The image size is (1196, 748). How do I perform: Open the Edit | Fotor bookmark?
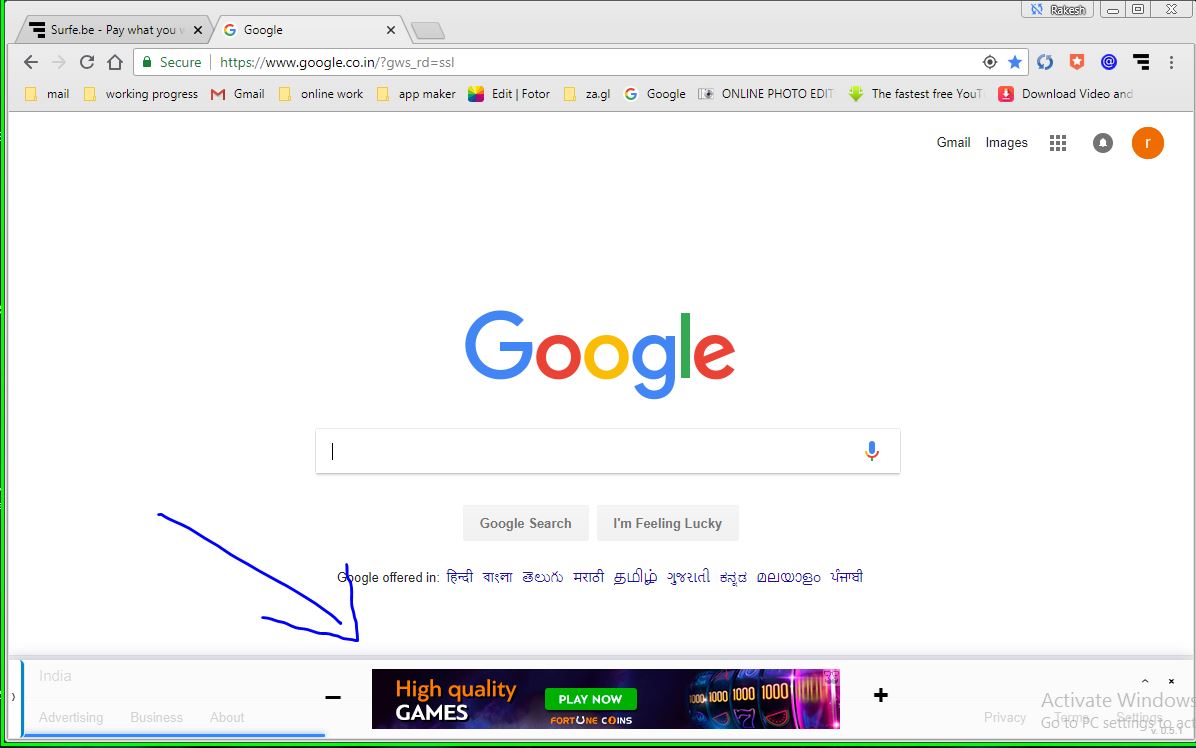509,94
